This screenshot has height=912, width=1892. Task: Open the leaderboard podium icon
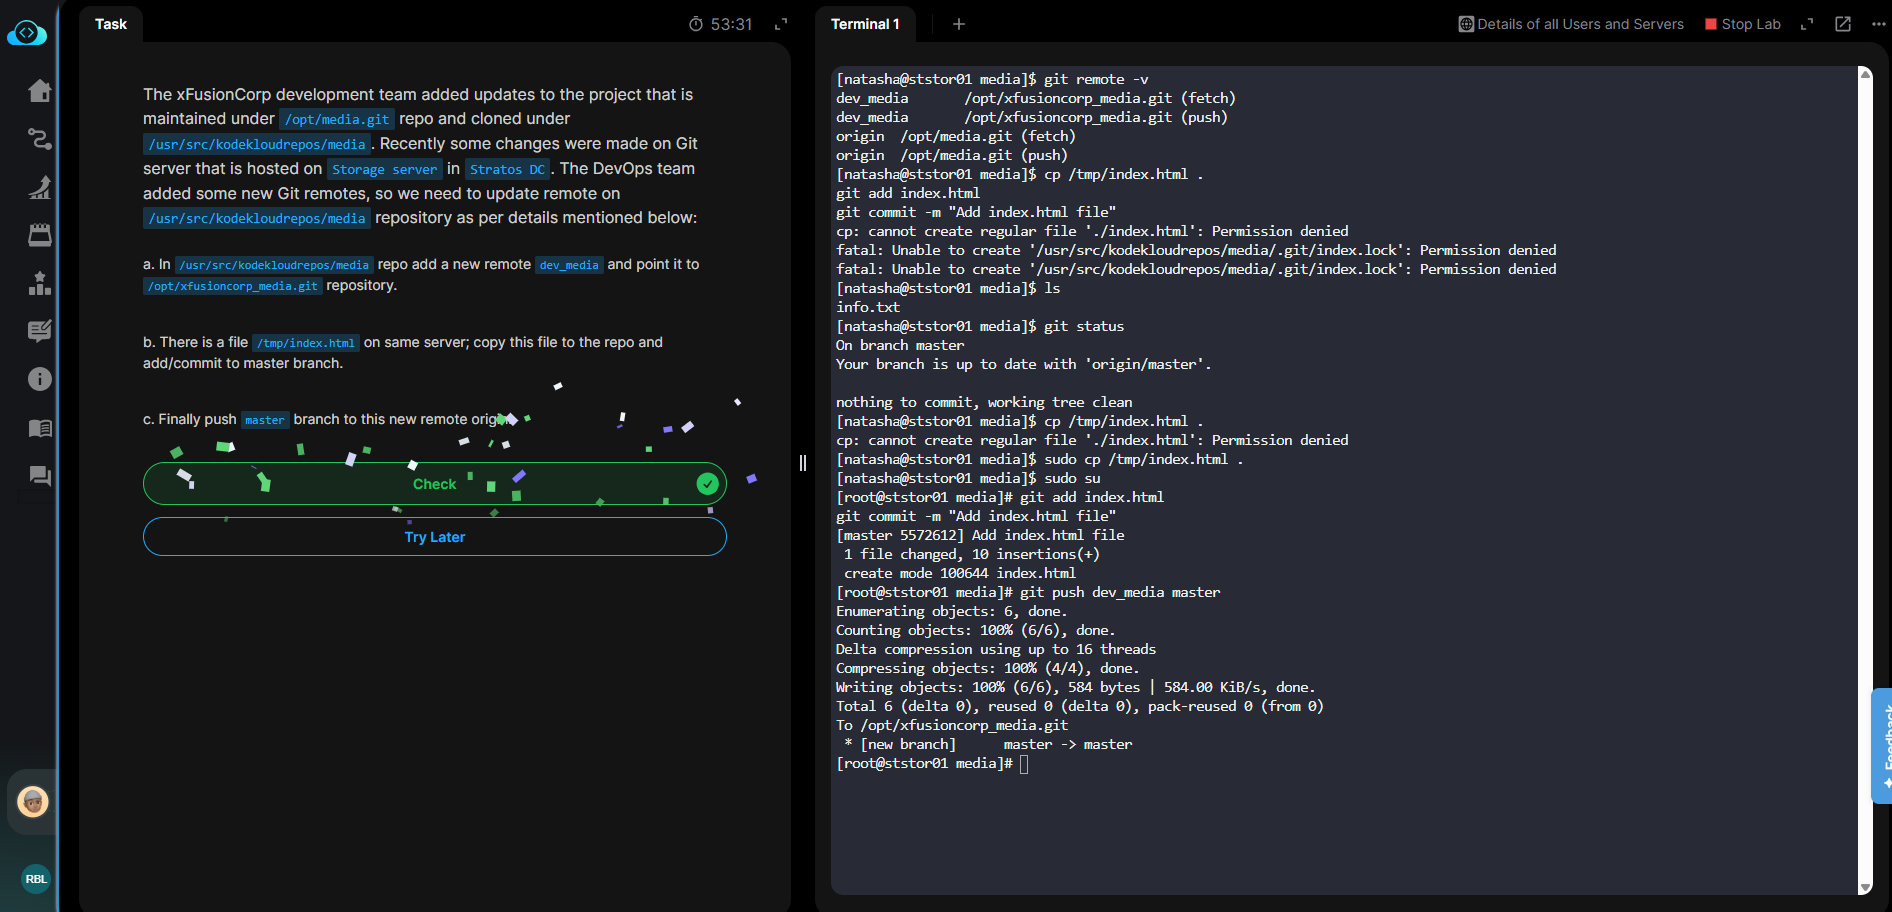[39, 283]
